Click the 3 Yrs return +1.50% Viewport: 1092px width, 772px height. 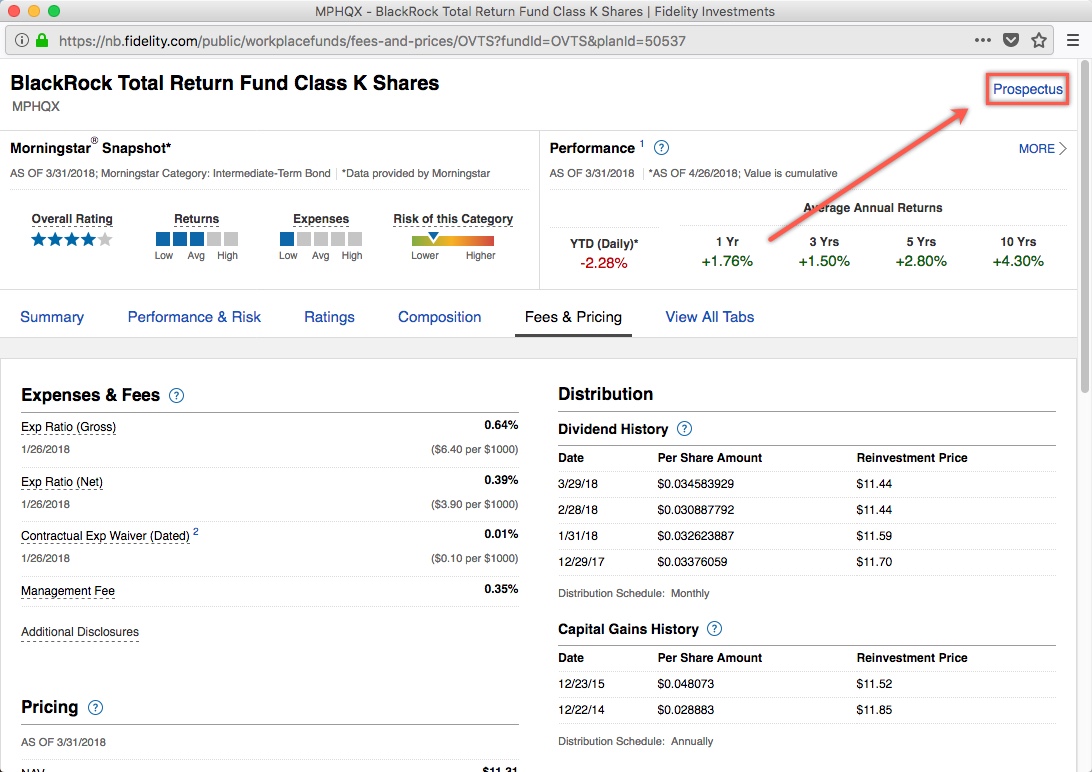click(824, 261)
